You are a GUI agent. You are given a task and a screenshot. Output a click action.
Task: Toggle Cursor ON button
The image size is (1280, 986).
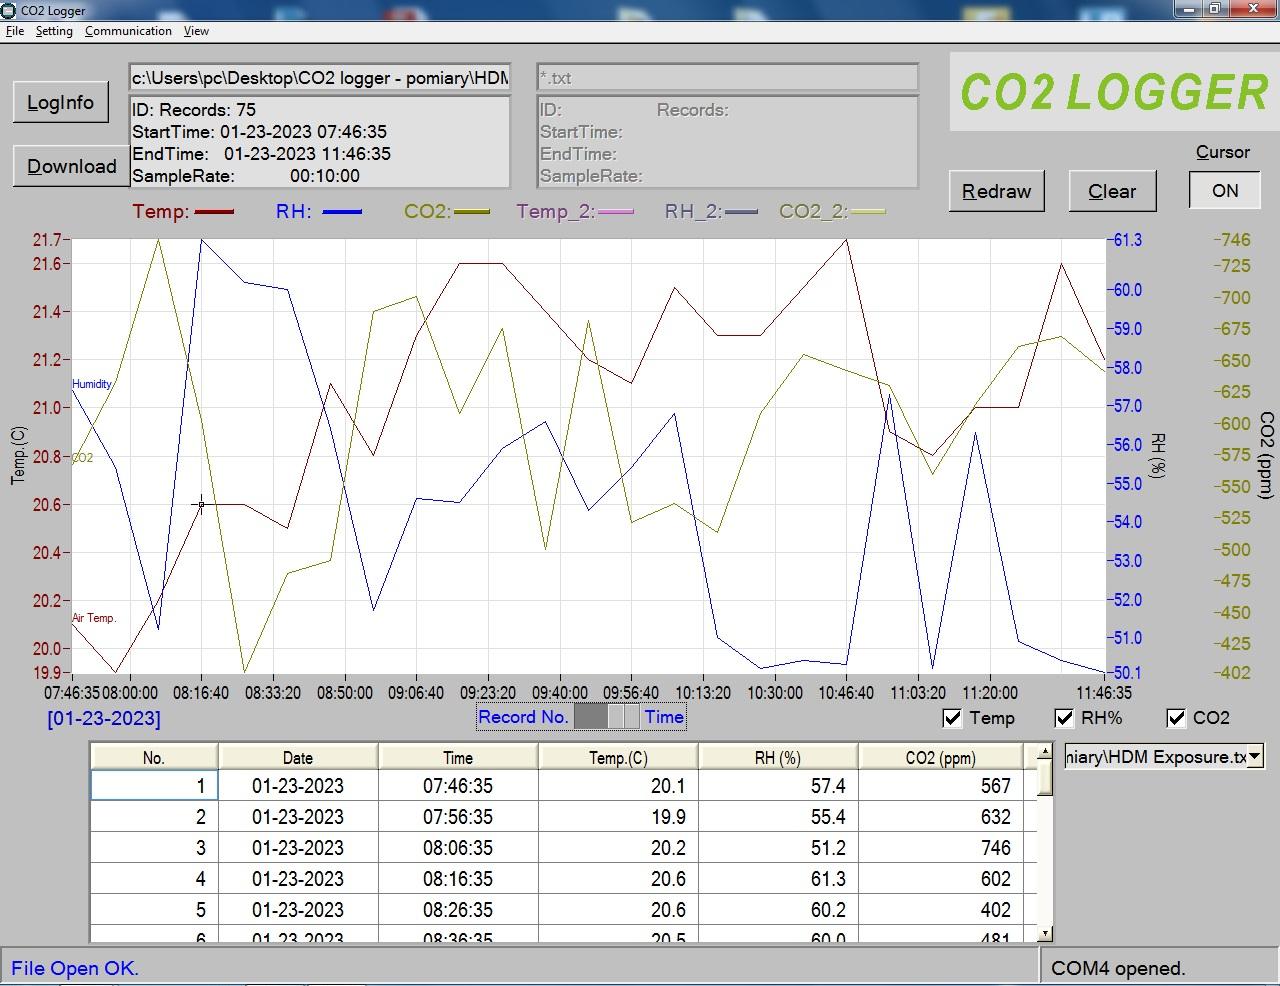tap(1224, 191)
